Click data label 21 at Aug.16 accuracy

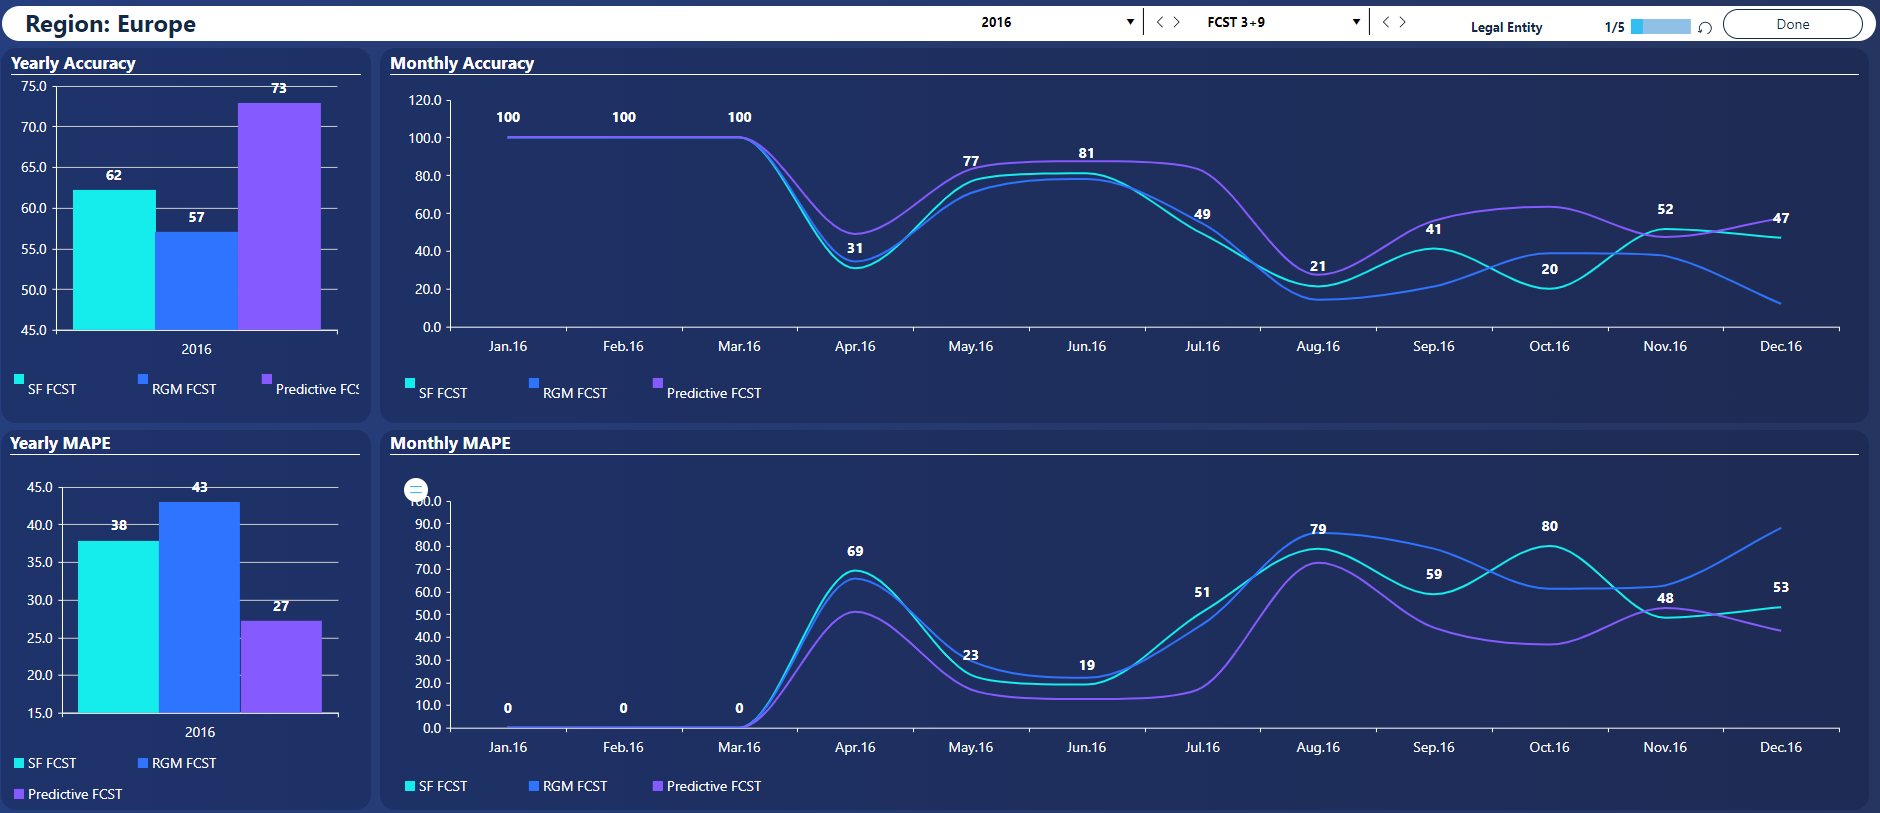[x=1318, y=266]
